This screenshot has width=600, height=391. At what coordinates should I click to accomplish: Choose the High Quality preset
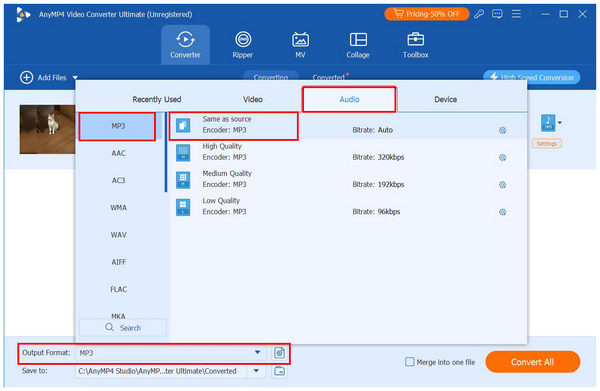pos(348,152)
